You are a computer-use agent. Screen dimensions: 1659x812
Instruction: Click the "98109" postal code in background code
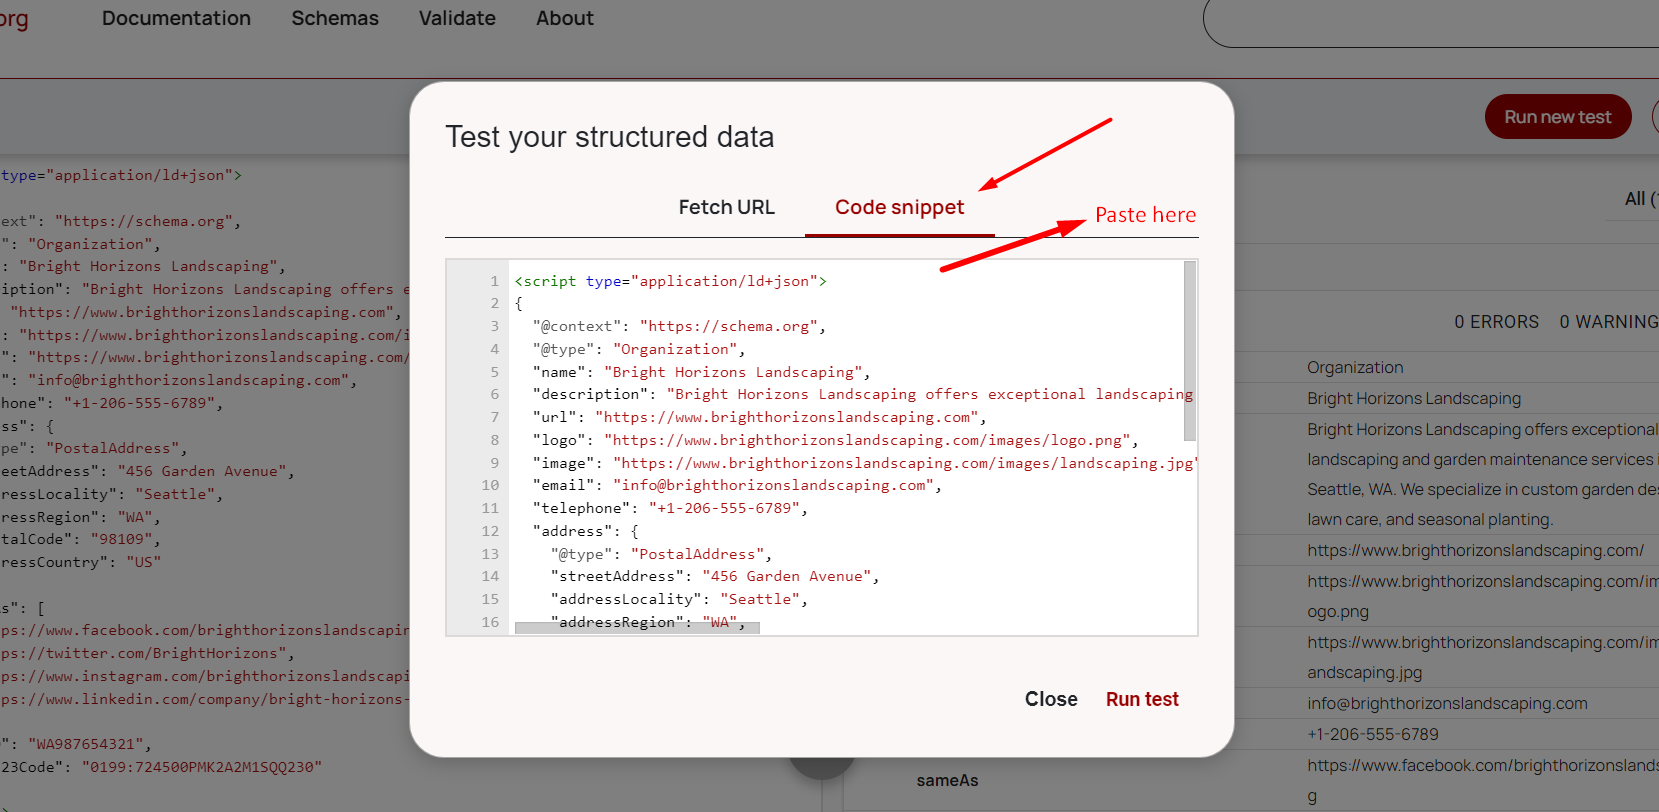(x=121, y=539)
